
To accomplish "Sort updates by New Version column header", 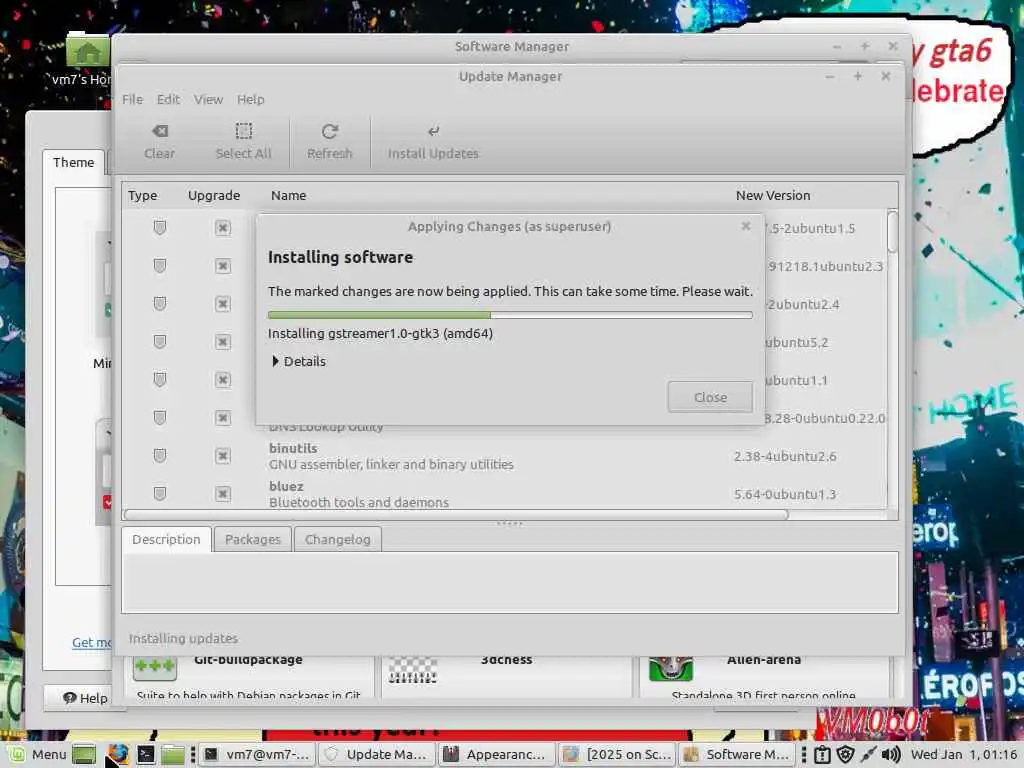I will coord(773,195).
